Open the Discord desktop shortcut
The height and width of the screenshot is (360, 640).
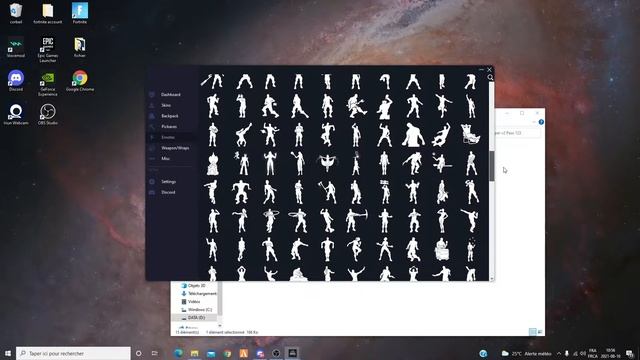click(x=16, y=80)
